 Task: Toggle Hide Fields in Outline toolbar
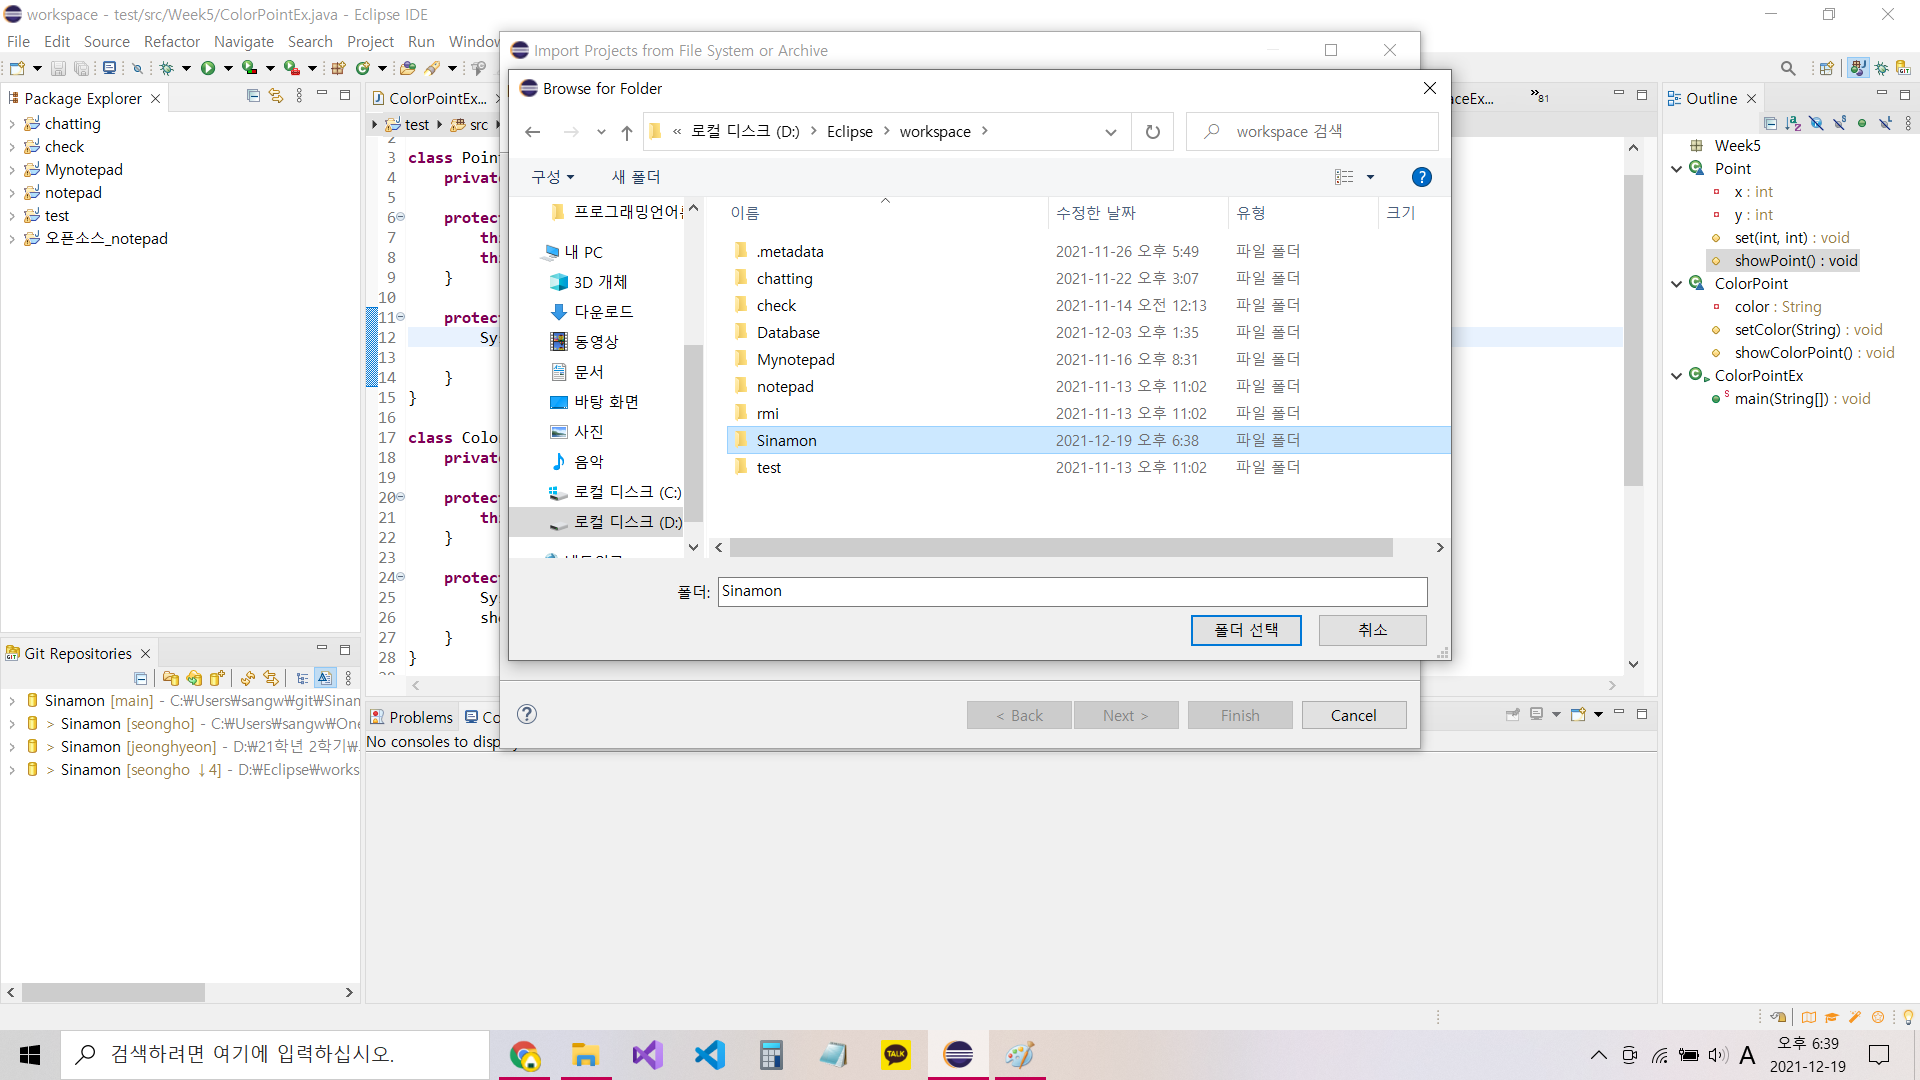[1816, 123]
